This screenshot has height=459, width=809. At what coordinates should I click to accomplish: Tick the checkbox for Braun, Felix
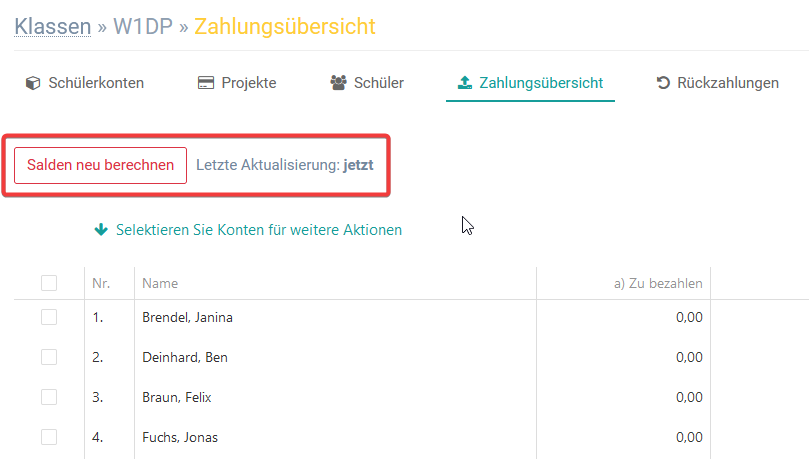pos(49,397)
